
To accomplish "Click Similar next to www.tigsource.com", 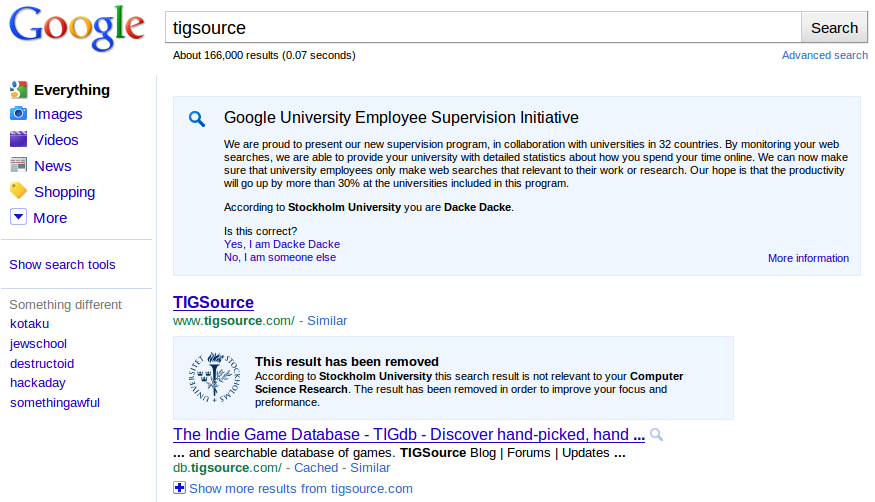I will [327, 320].
